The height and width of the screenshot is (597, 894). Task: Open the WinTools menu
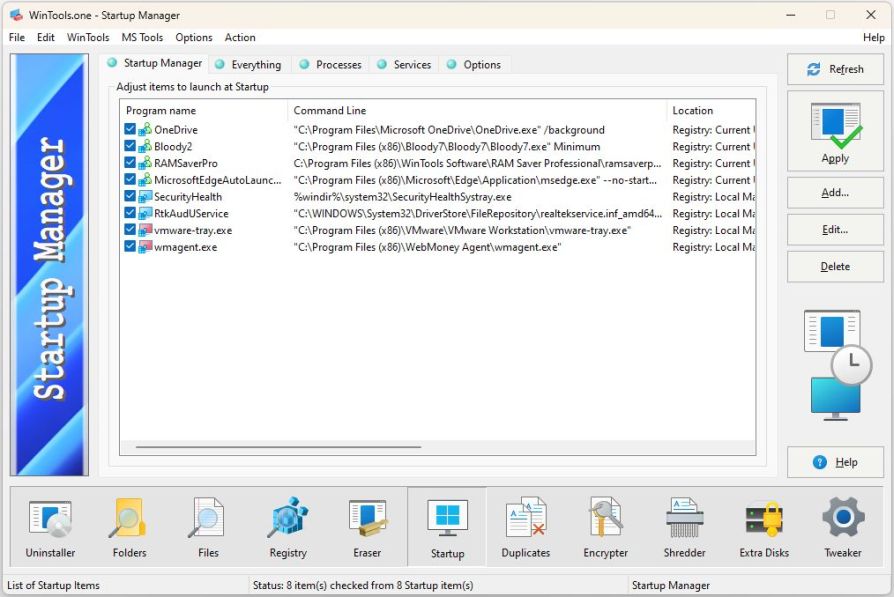pyautogui.click(x=88, y=37)
